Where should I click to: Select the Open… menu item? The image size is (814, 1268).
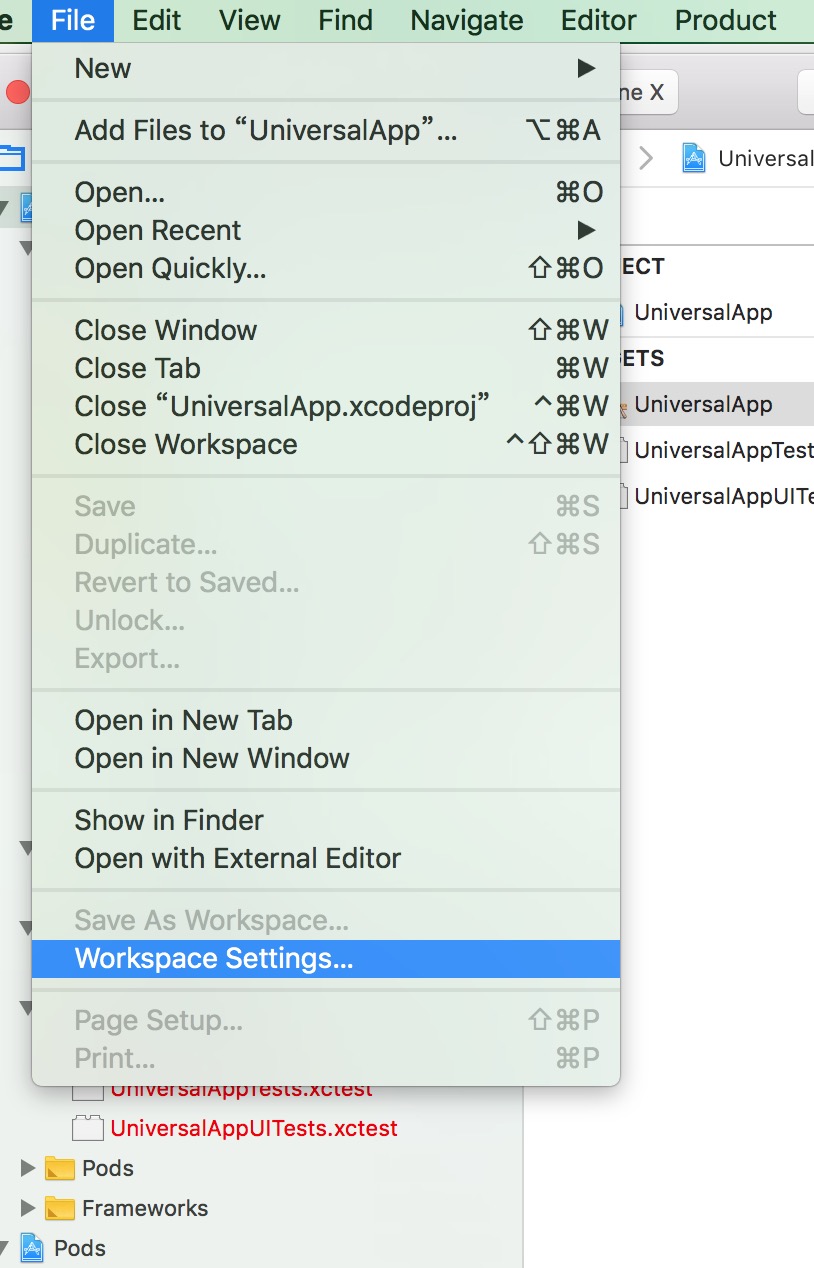(326, 192)
